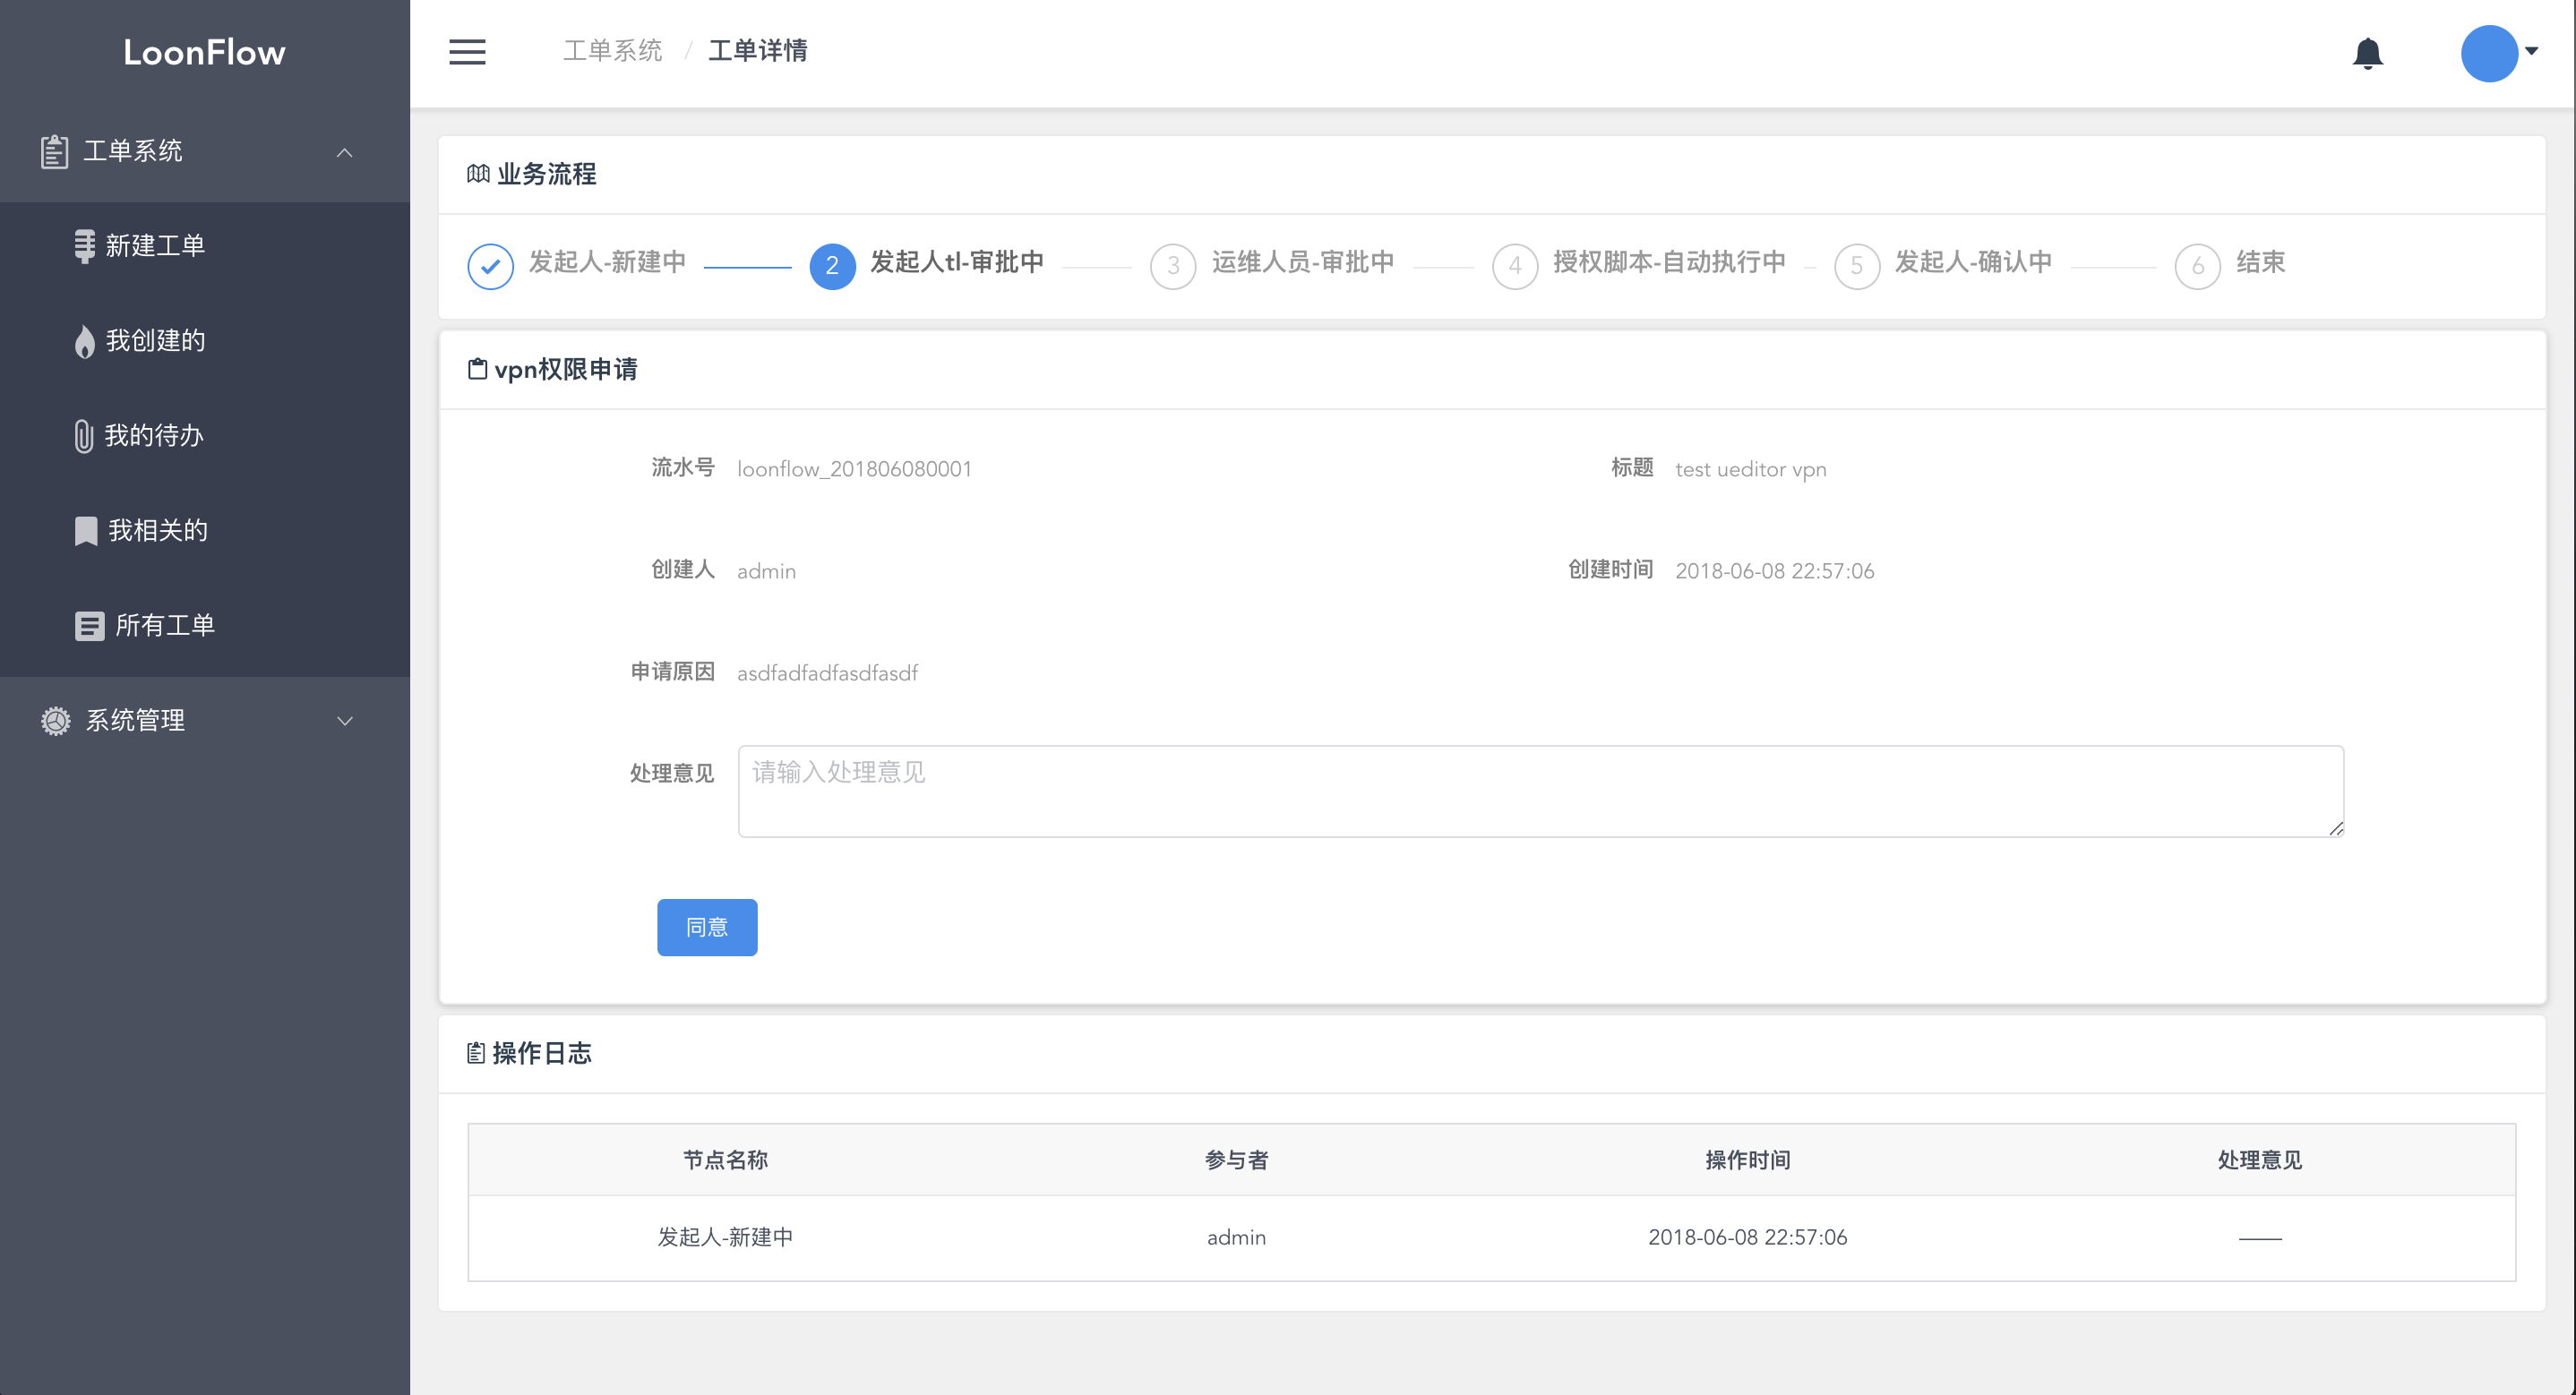Click the textarea resize handle
This screenshot has height=1395, width=2576.
(x=2335, y=828)
